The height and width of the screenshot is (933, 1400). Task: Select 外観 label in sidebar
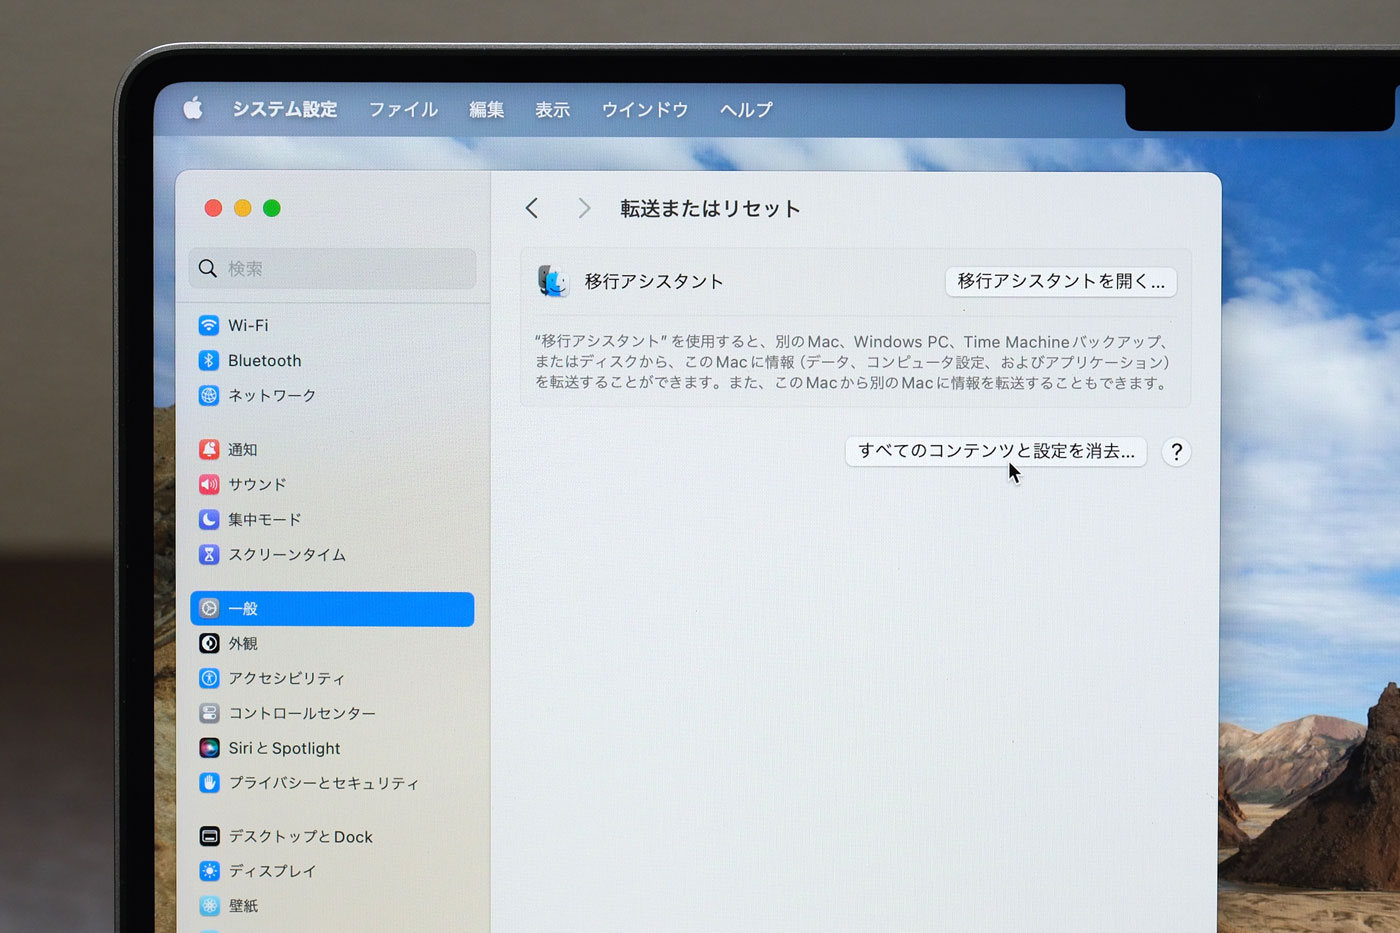point(243,643)
